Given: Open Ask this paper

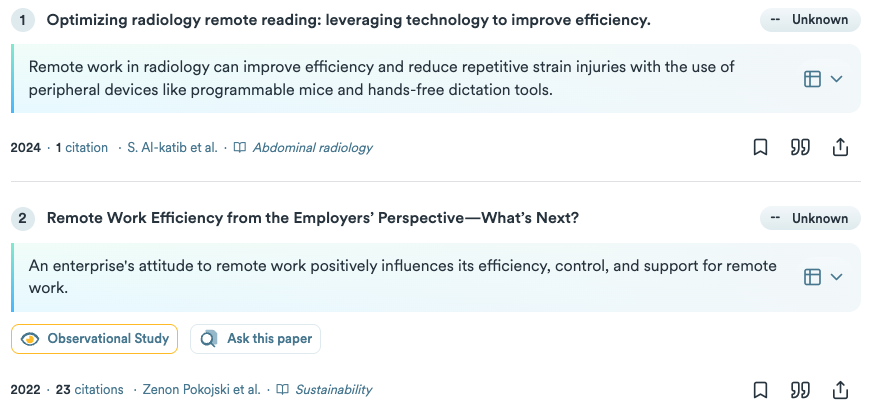Looking at the screenshot, I should click(x=255, y=339).
